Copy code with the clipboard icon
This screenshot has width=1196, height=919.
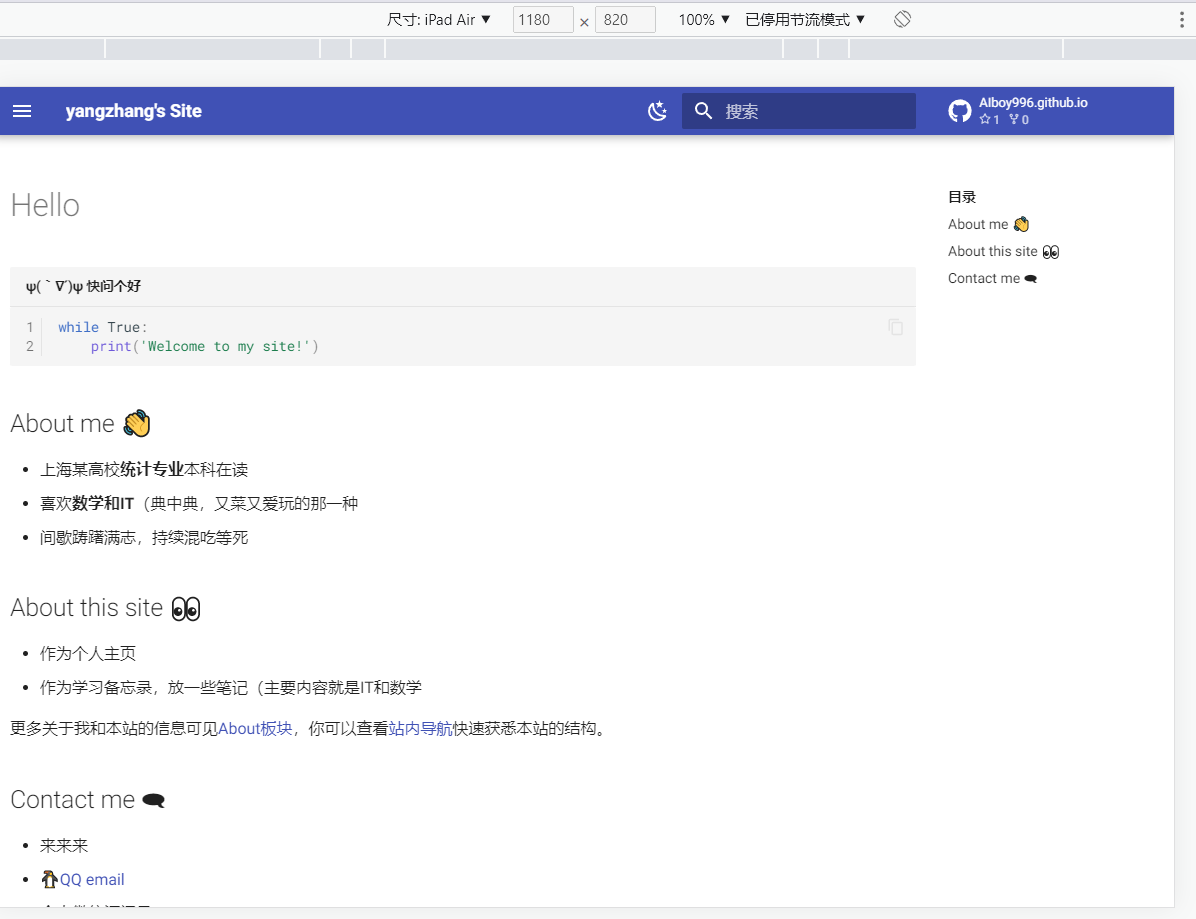(x=896, y=327)
